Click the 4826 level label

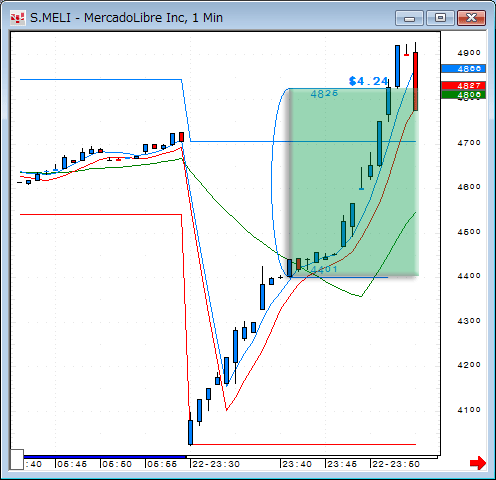(324, 94)
